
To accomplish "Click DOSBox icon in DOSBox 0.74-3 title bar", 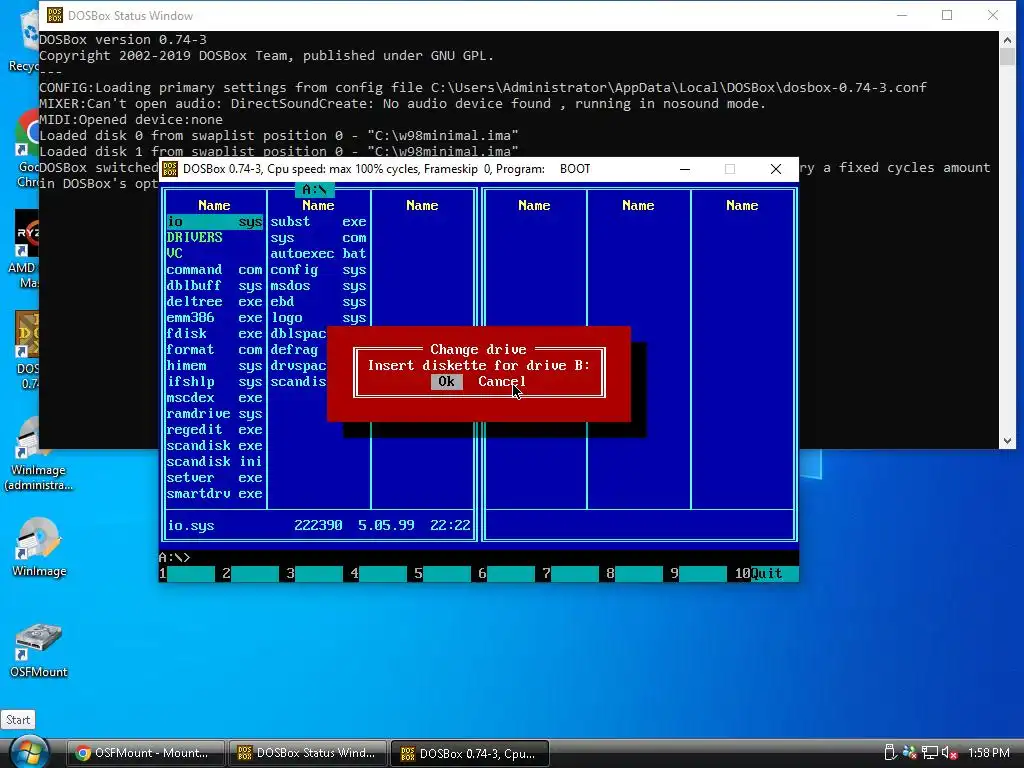I will point(170,169).
